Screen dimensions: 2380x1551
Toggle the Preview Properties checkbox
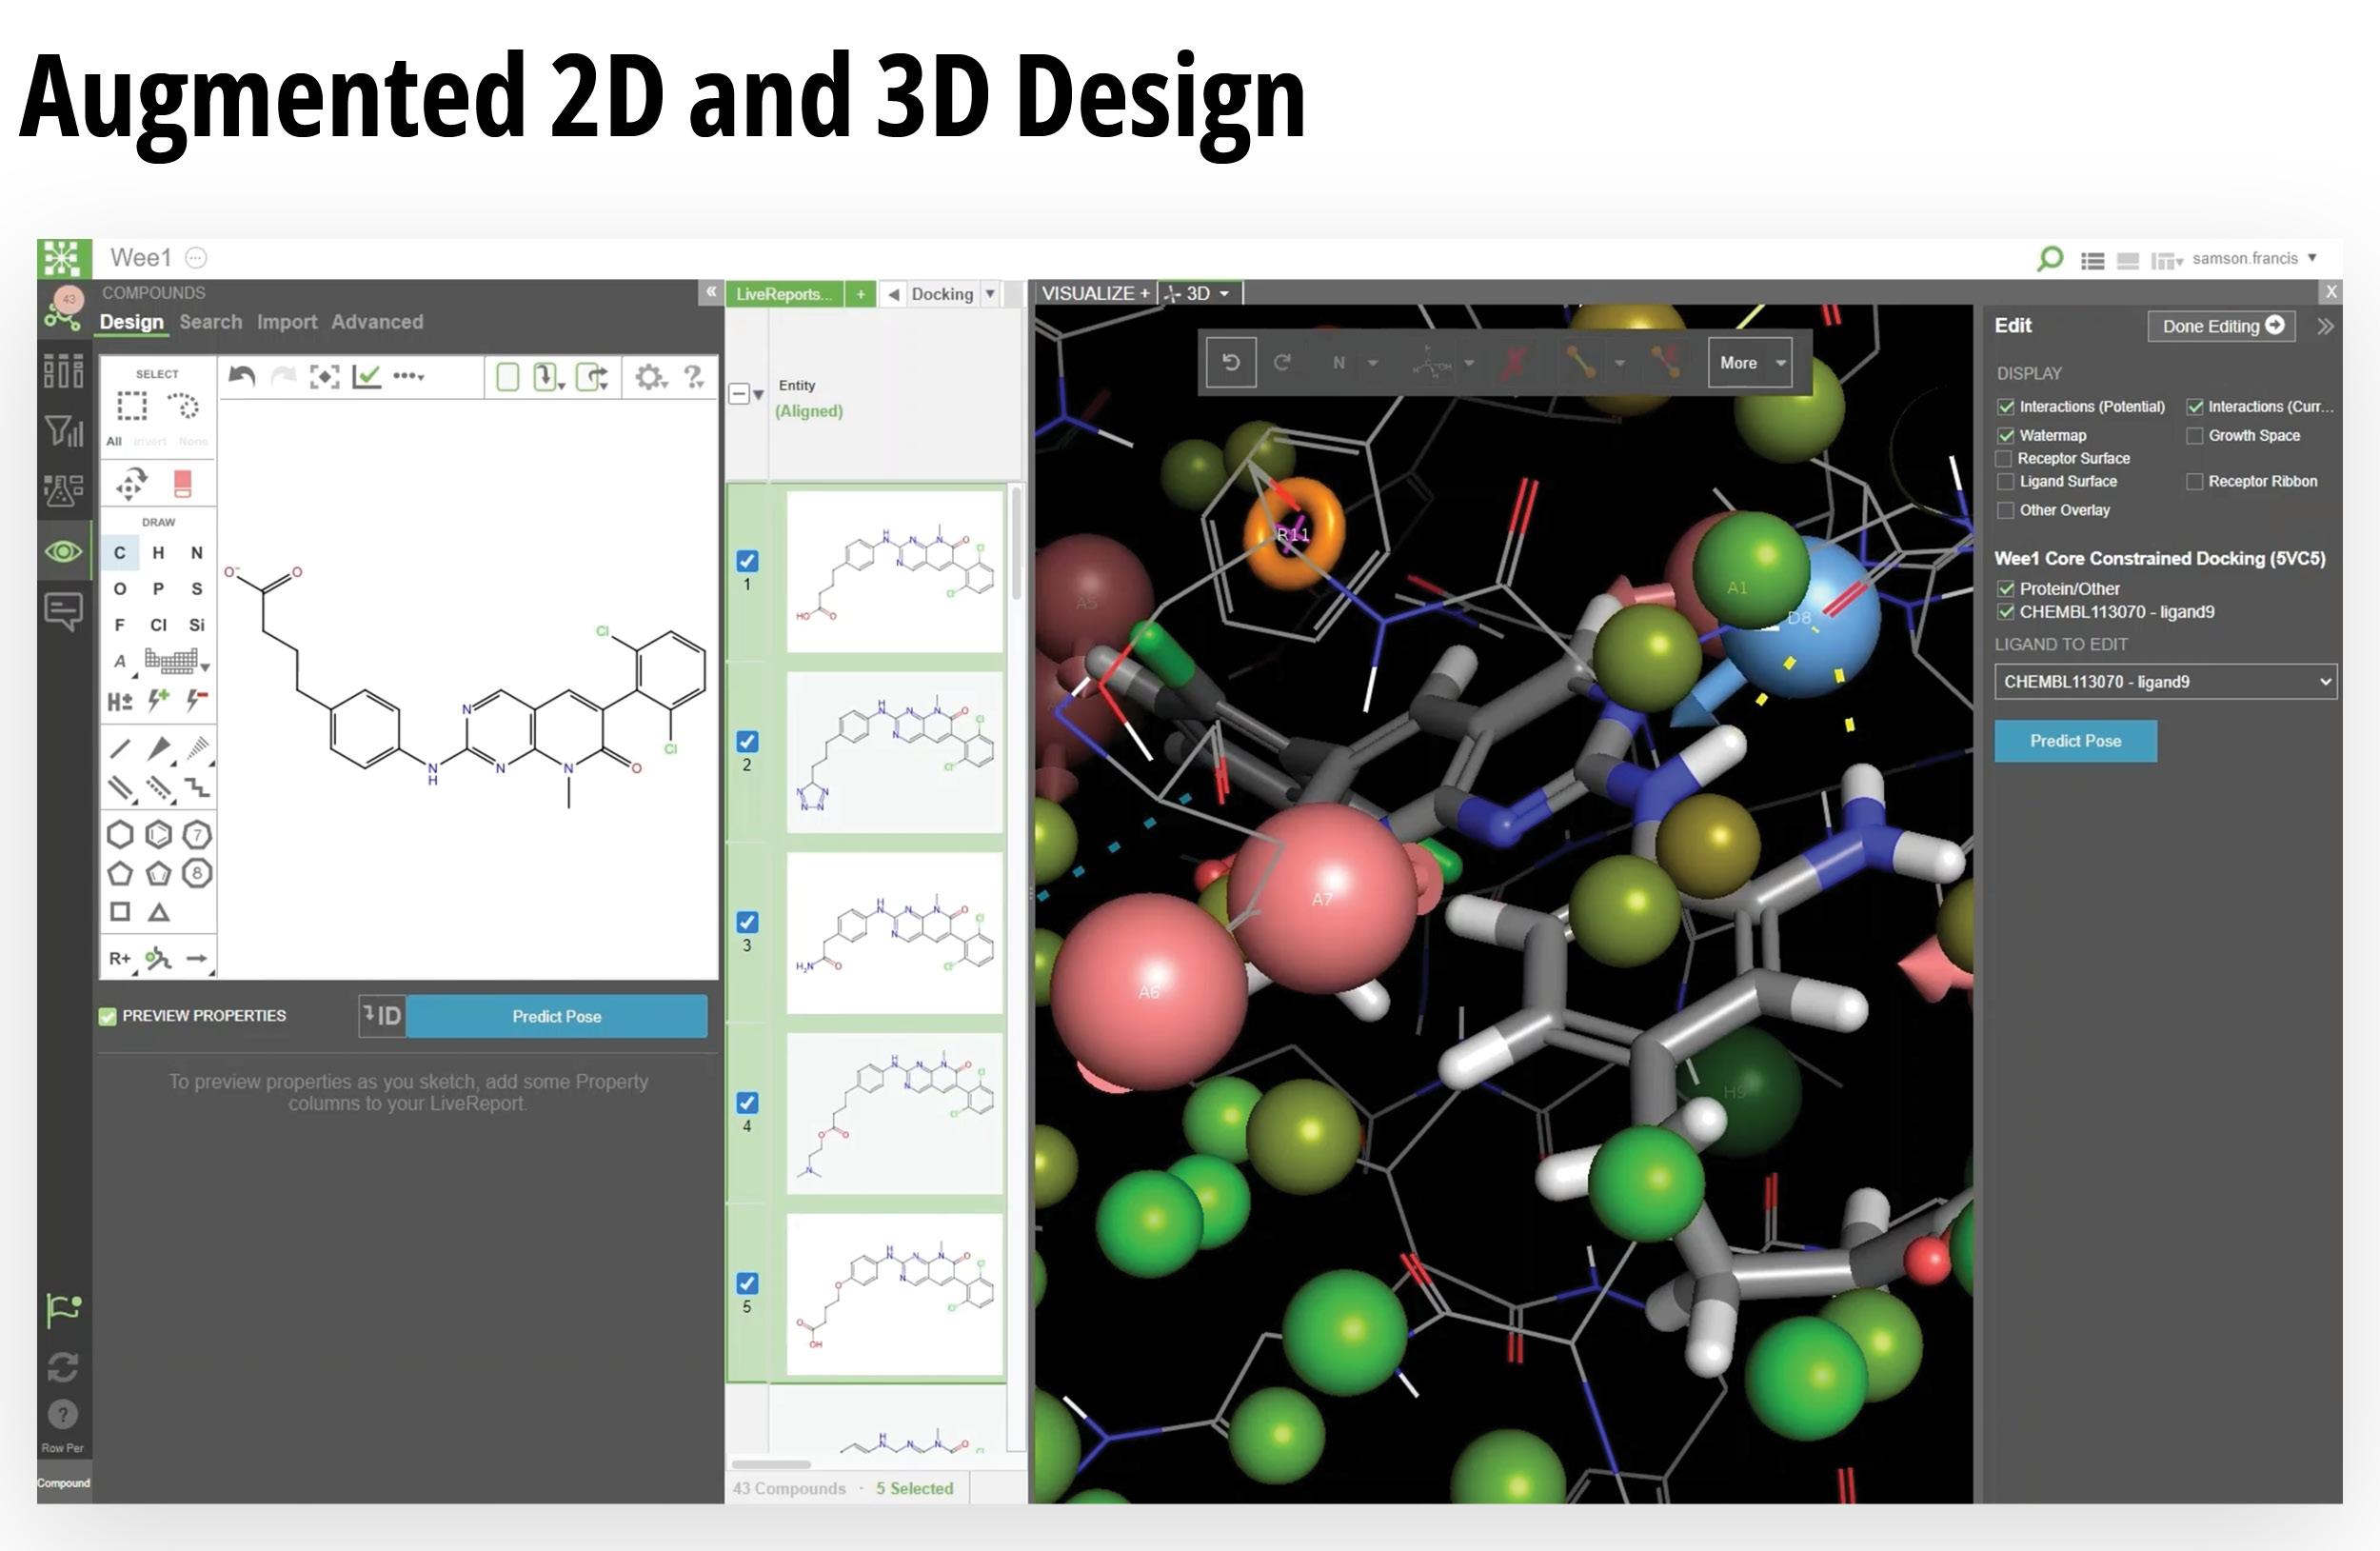click(x=108, y=1017)
